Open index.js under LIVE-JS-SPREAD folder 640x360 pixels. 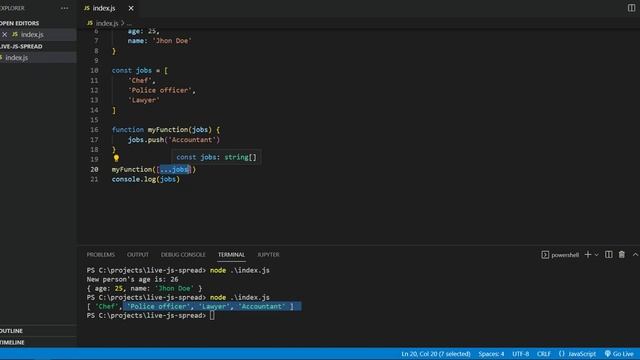pyautogui.click(x=17, y=58)
